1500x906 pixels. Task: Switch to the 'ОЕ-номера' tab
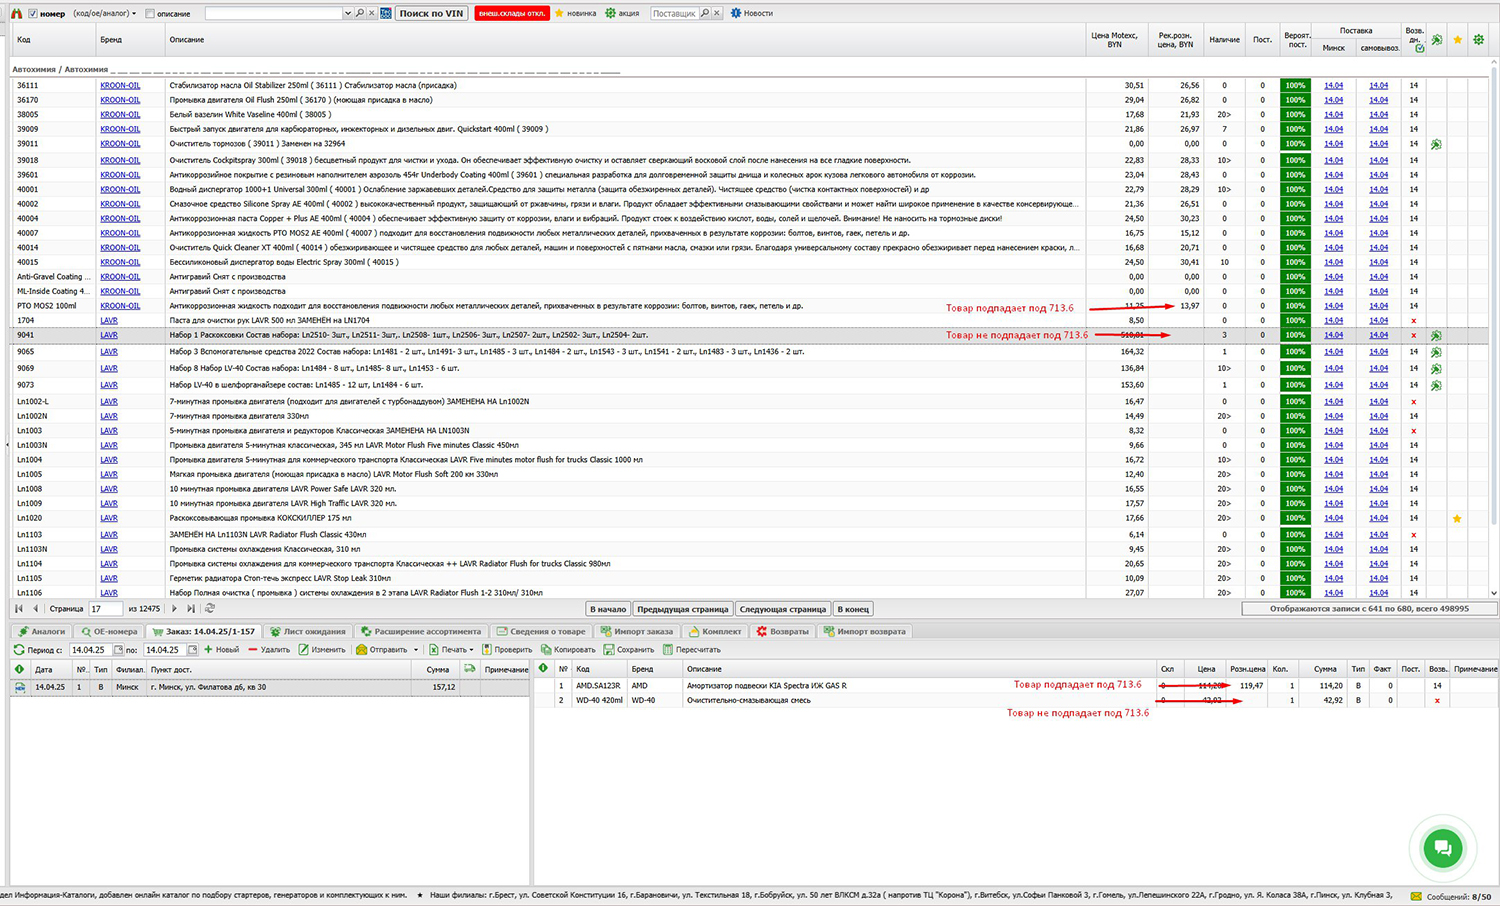(109, 631)
